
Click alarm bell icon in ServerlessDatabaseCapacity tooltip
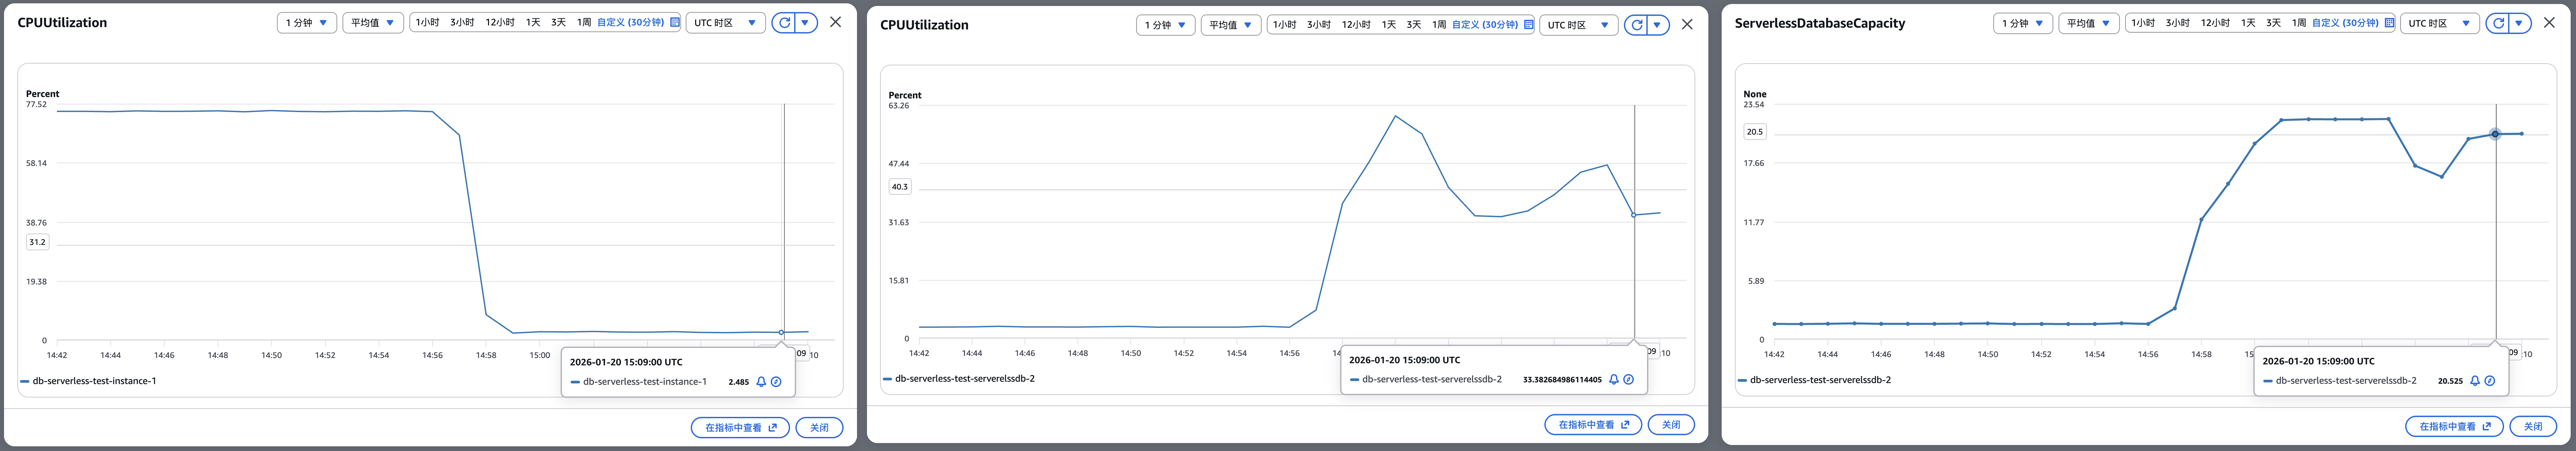coord(2475,381)
